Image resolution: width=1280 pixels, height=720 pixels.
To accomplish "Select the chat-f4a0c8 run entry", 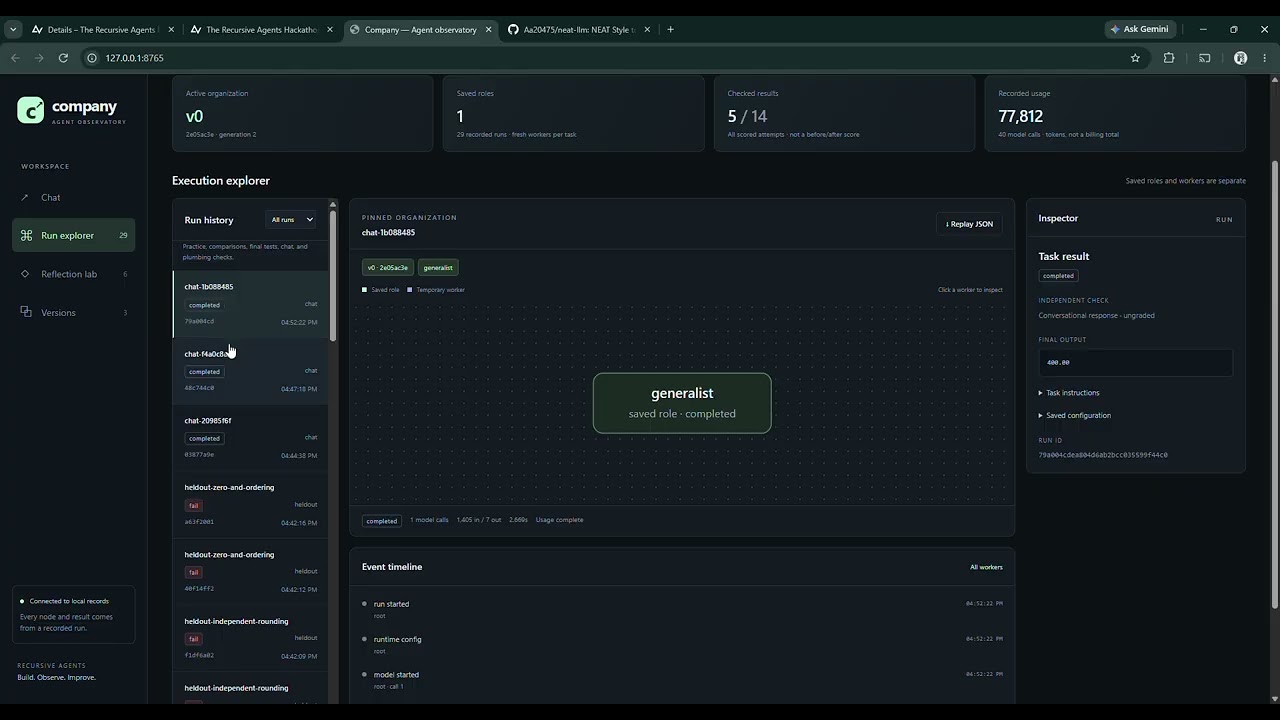I will 250,371.
